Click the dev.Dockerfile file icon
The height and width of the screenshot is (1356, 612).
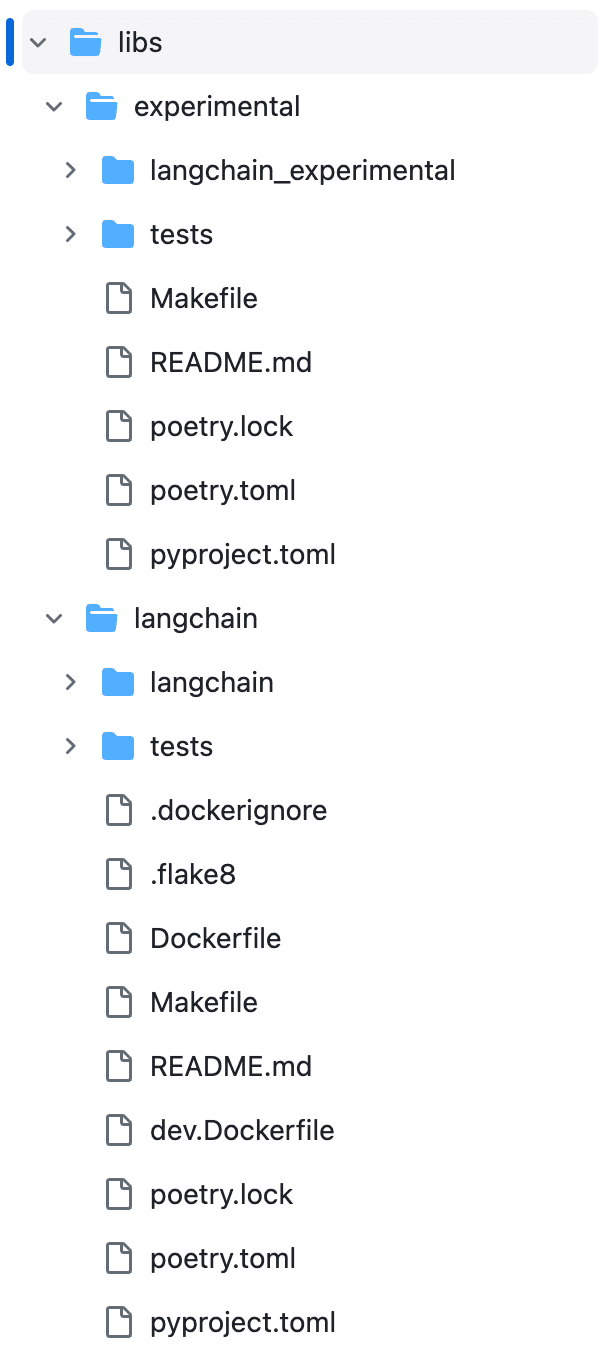(x=119, y=1130)
